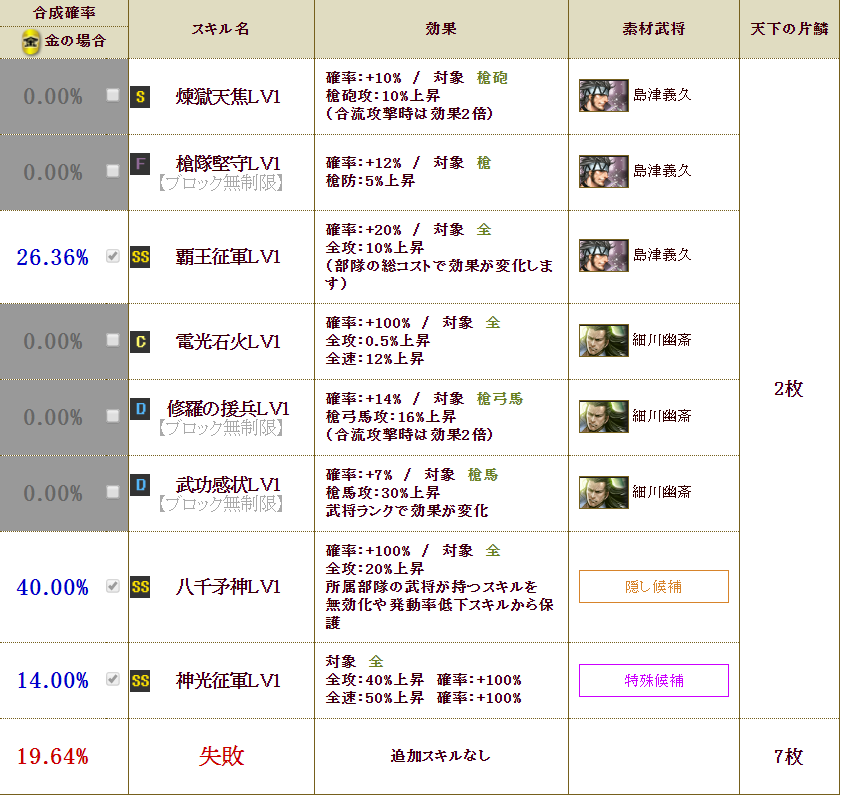Click the 金の場合 label
The width and height of the screenshot is (841, 798).
[76, 41]
